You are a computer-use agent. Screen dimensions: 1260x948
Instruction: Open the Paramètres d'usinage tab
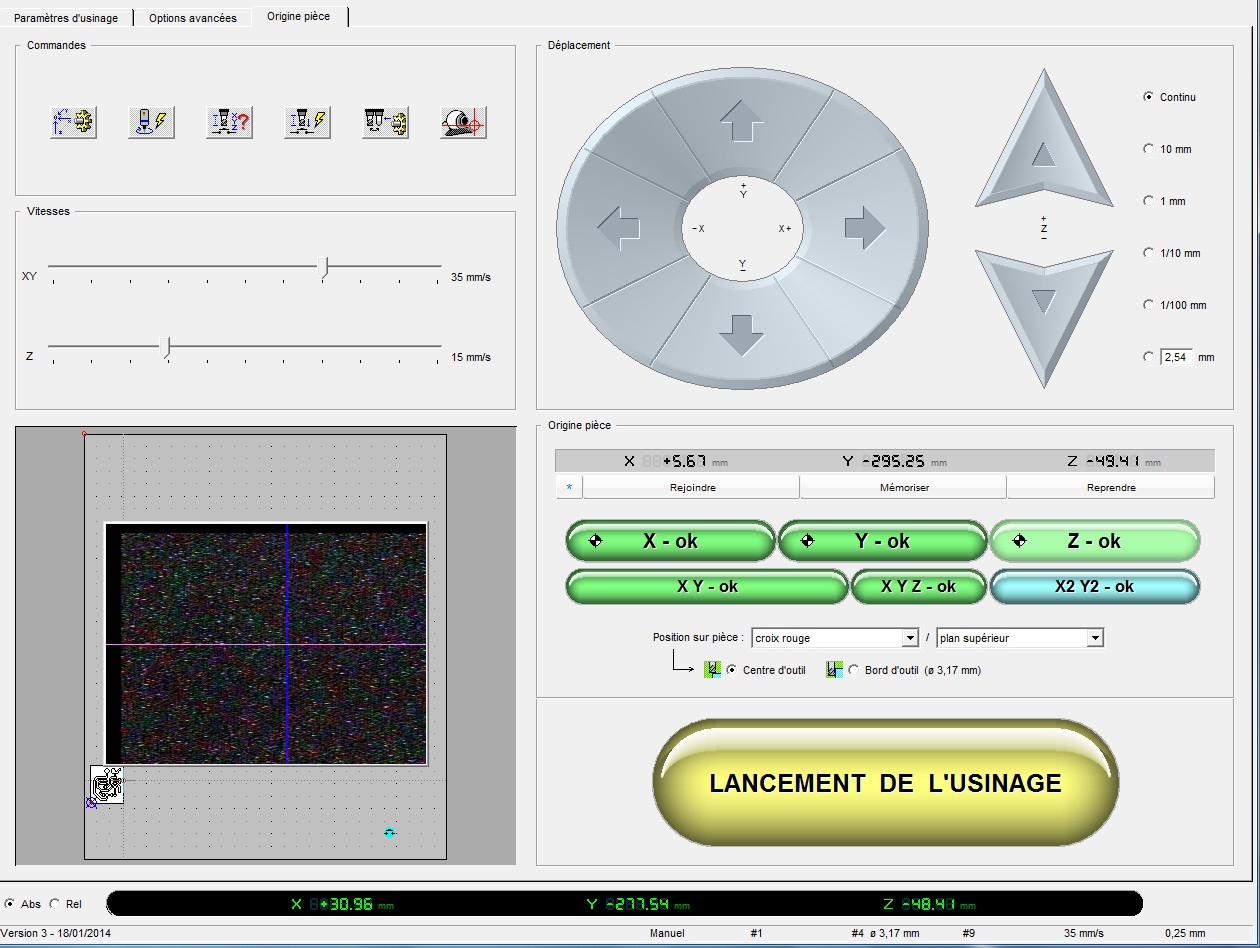(x=66, y=18)
